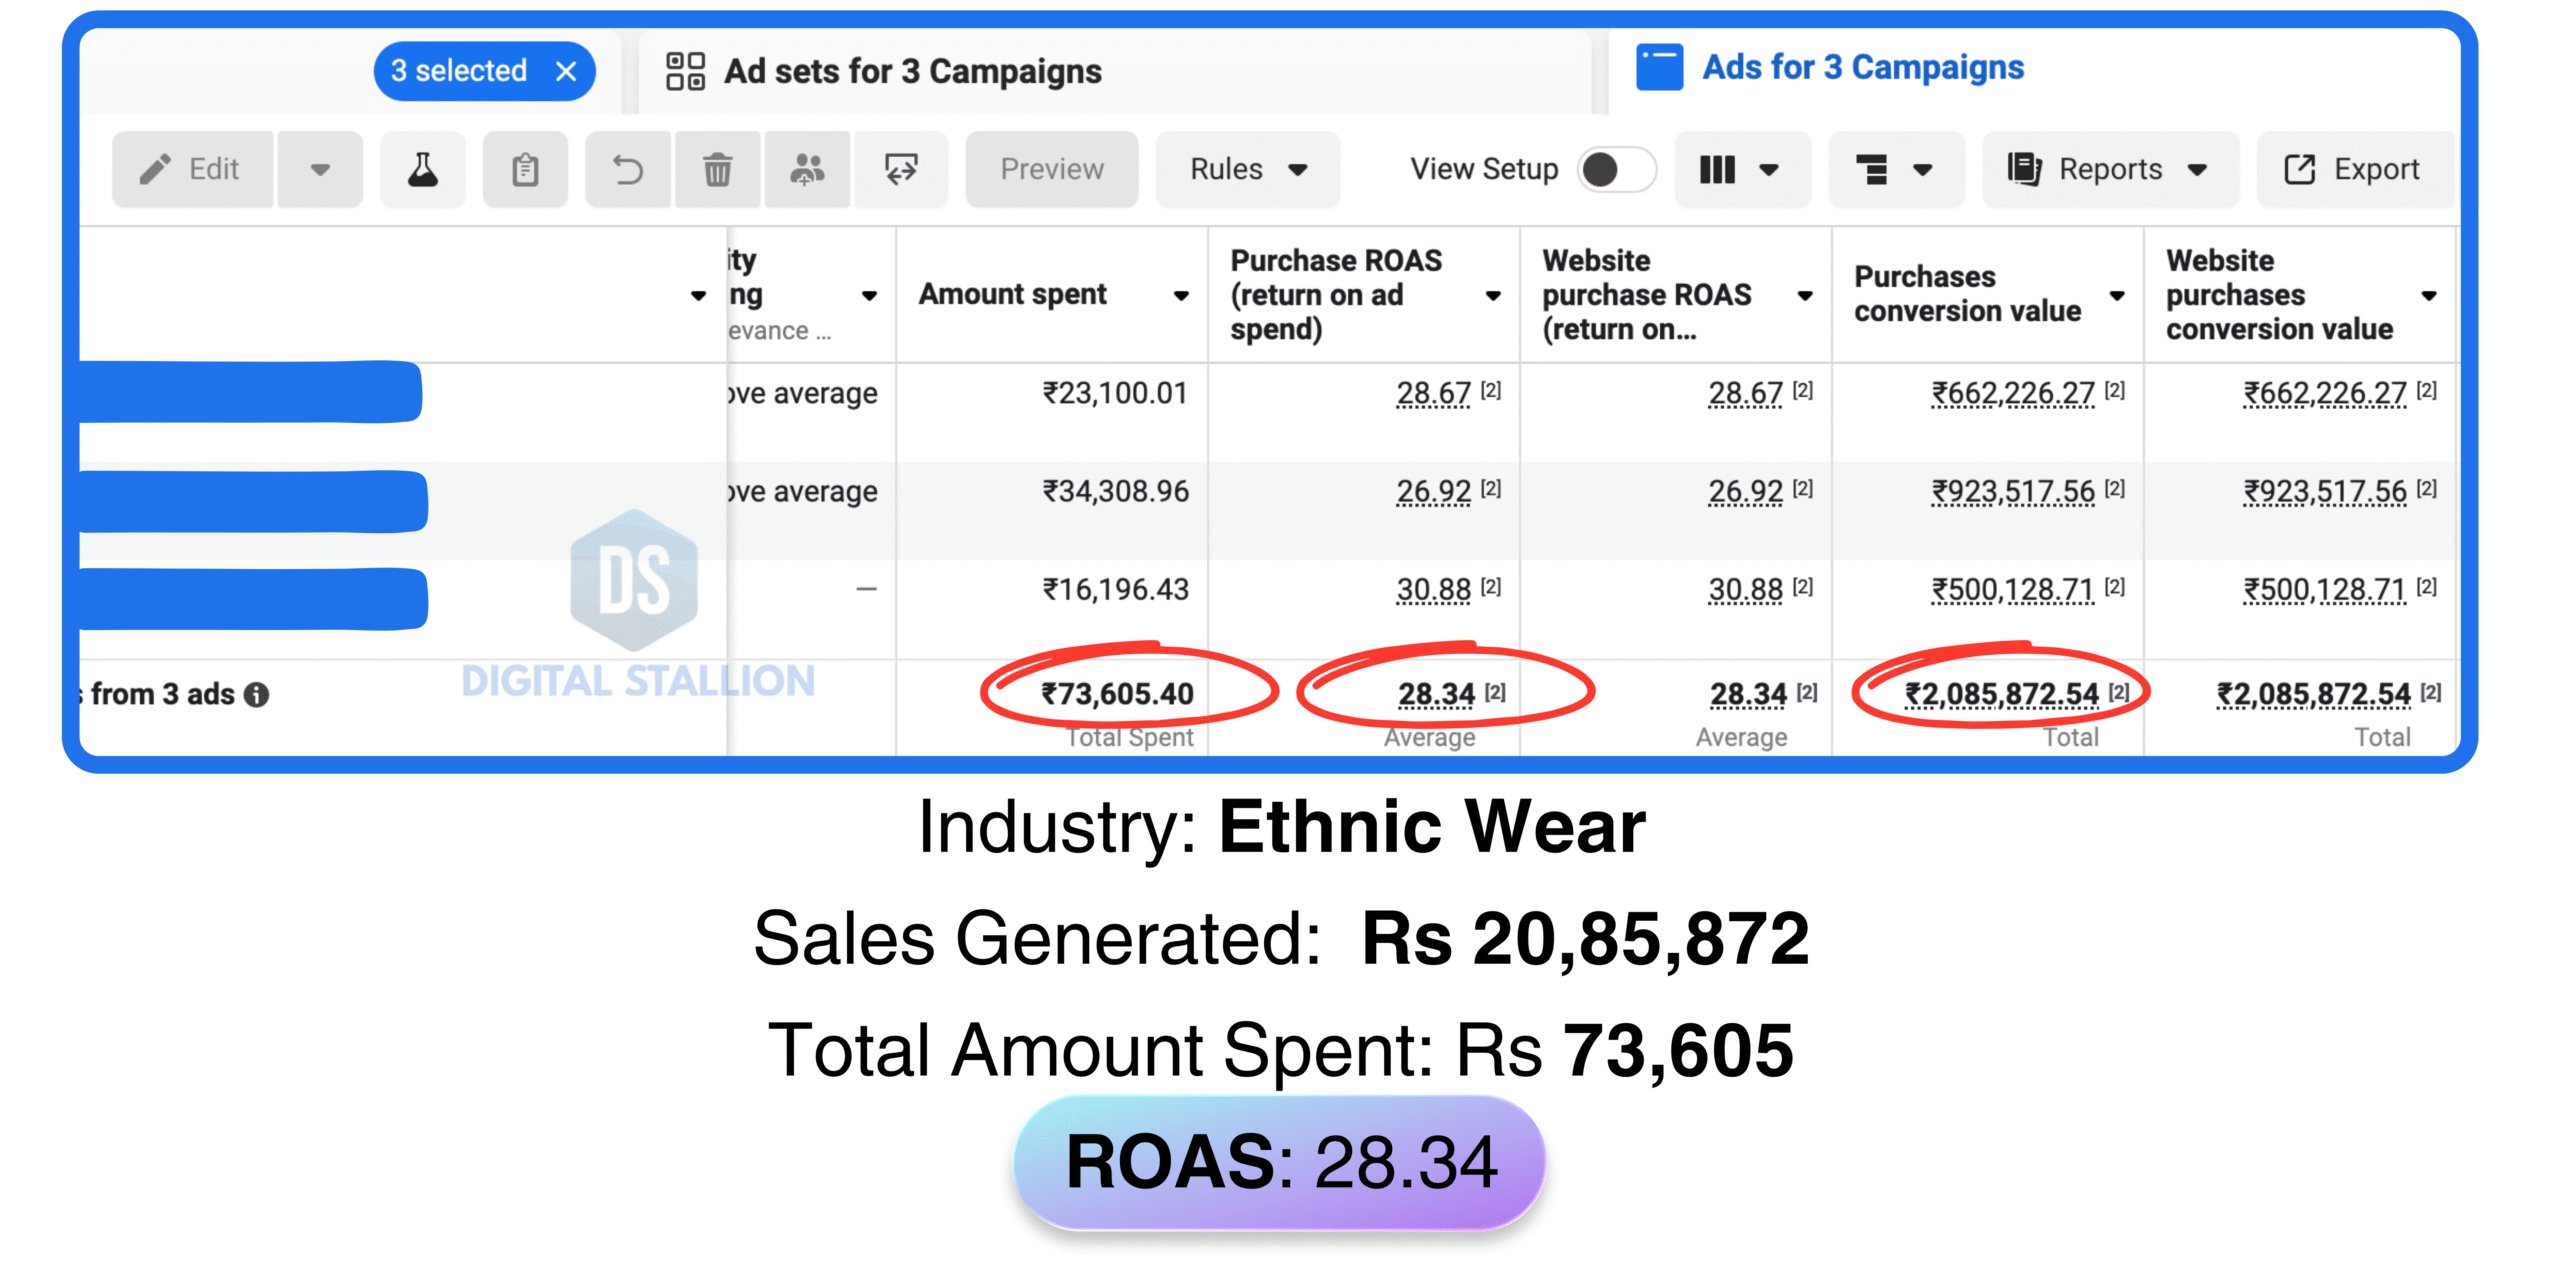Expand the Rules dropdown
Screen dimensions: 2560x1280
pos(1247,170)
